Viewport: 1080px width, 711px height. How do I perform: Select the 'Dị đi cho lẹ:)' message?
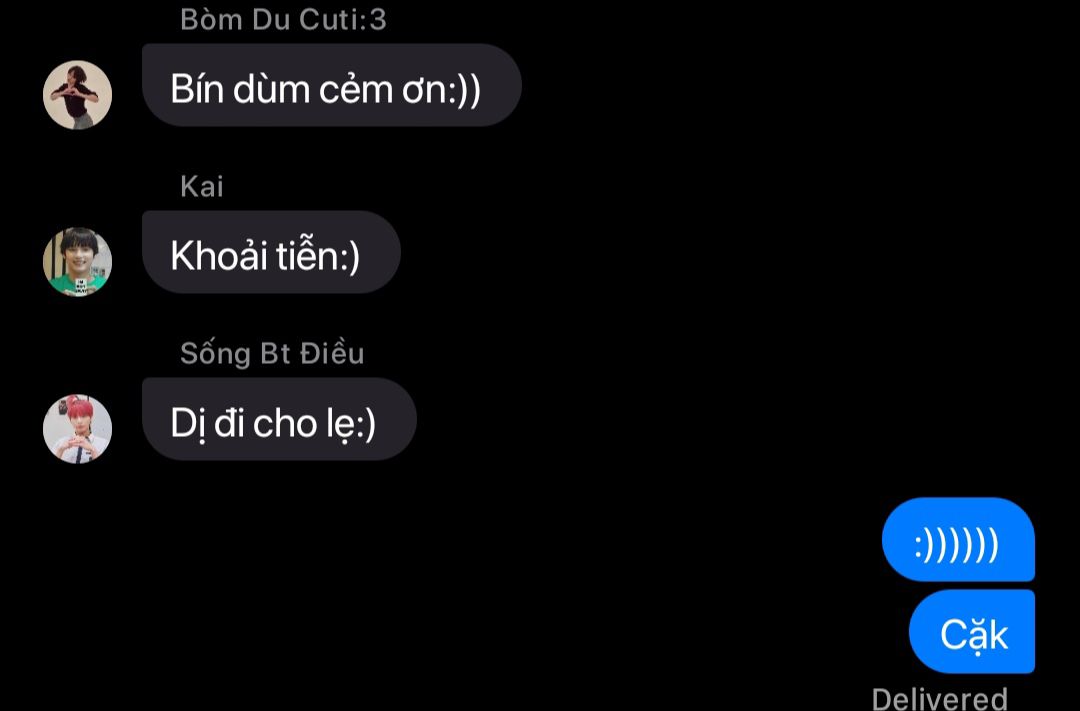279,419
